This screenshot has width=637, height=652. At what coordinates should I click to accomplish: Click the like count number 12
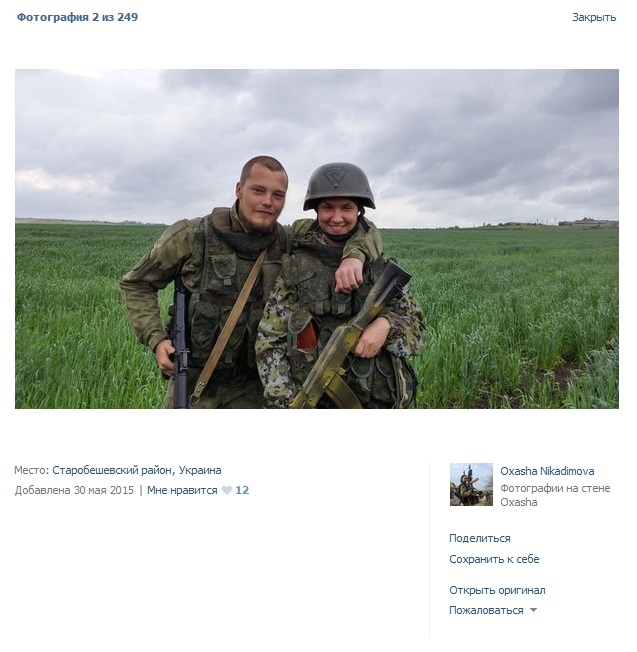(242, 490)
